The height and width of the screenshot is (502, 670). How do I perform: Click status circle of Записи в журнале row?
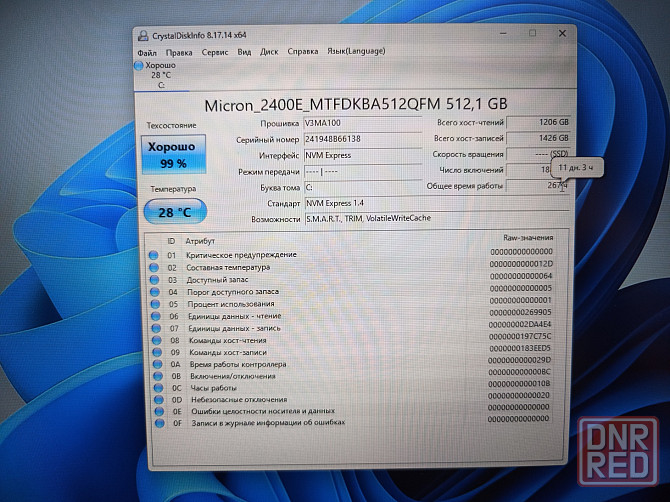pyautogui.click(x=159, y=423)
